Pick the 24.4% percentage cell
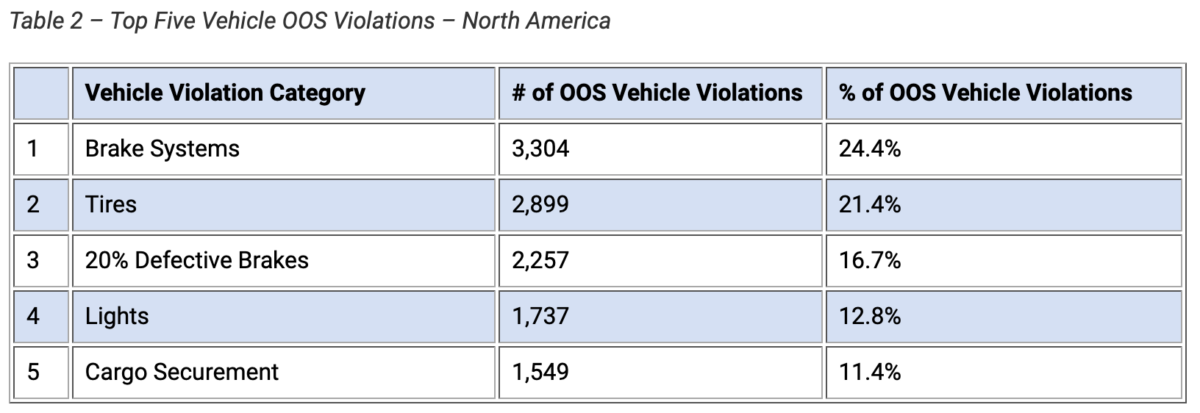This screenshot has height=413, width=1200. point(871,149)
